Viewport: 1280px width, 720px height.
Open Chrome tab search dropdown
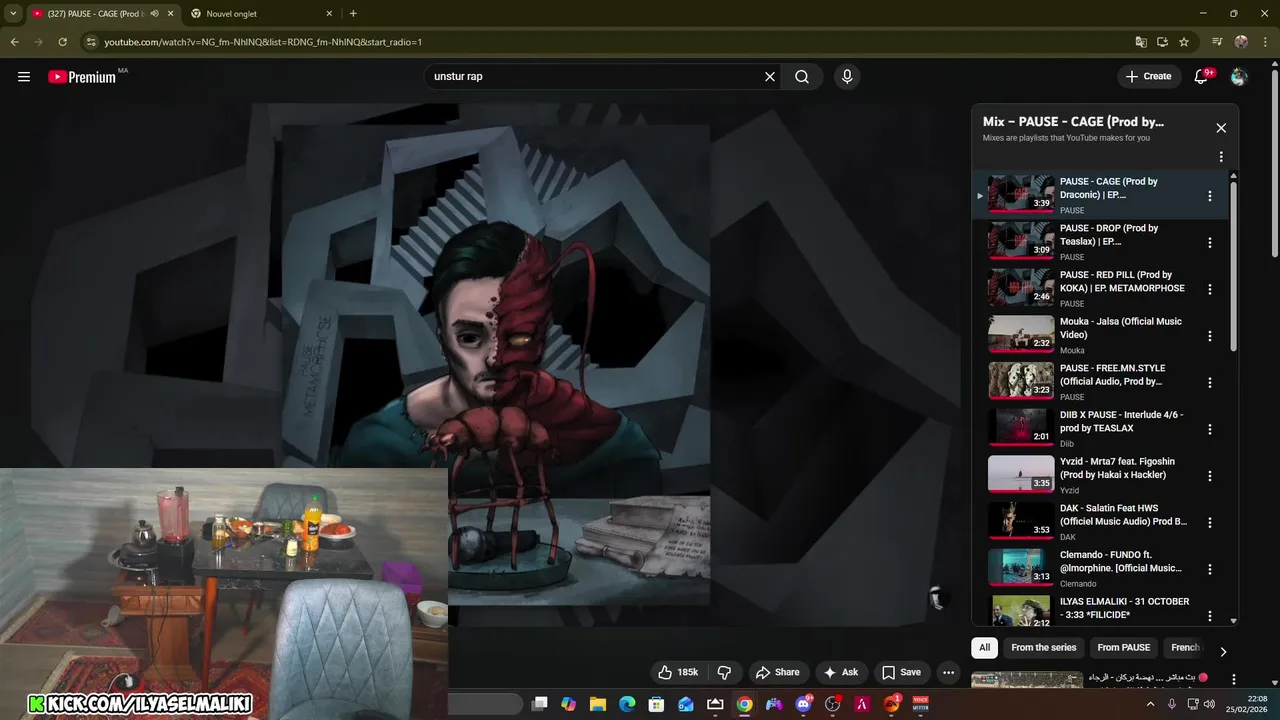pos(13,14)
